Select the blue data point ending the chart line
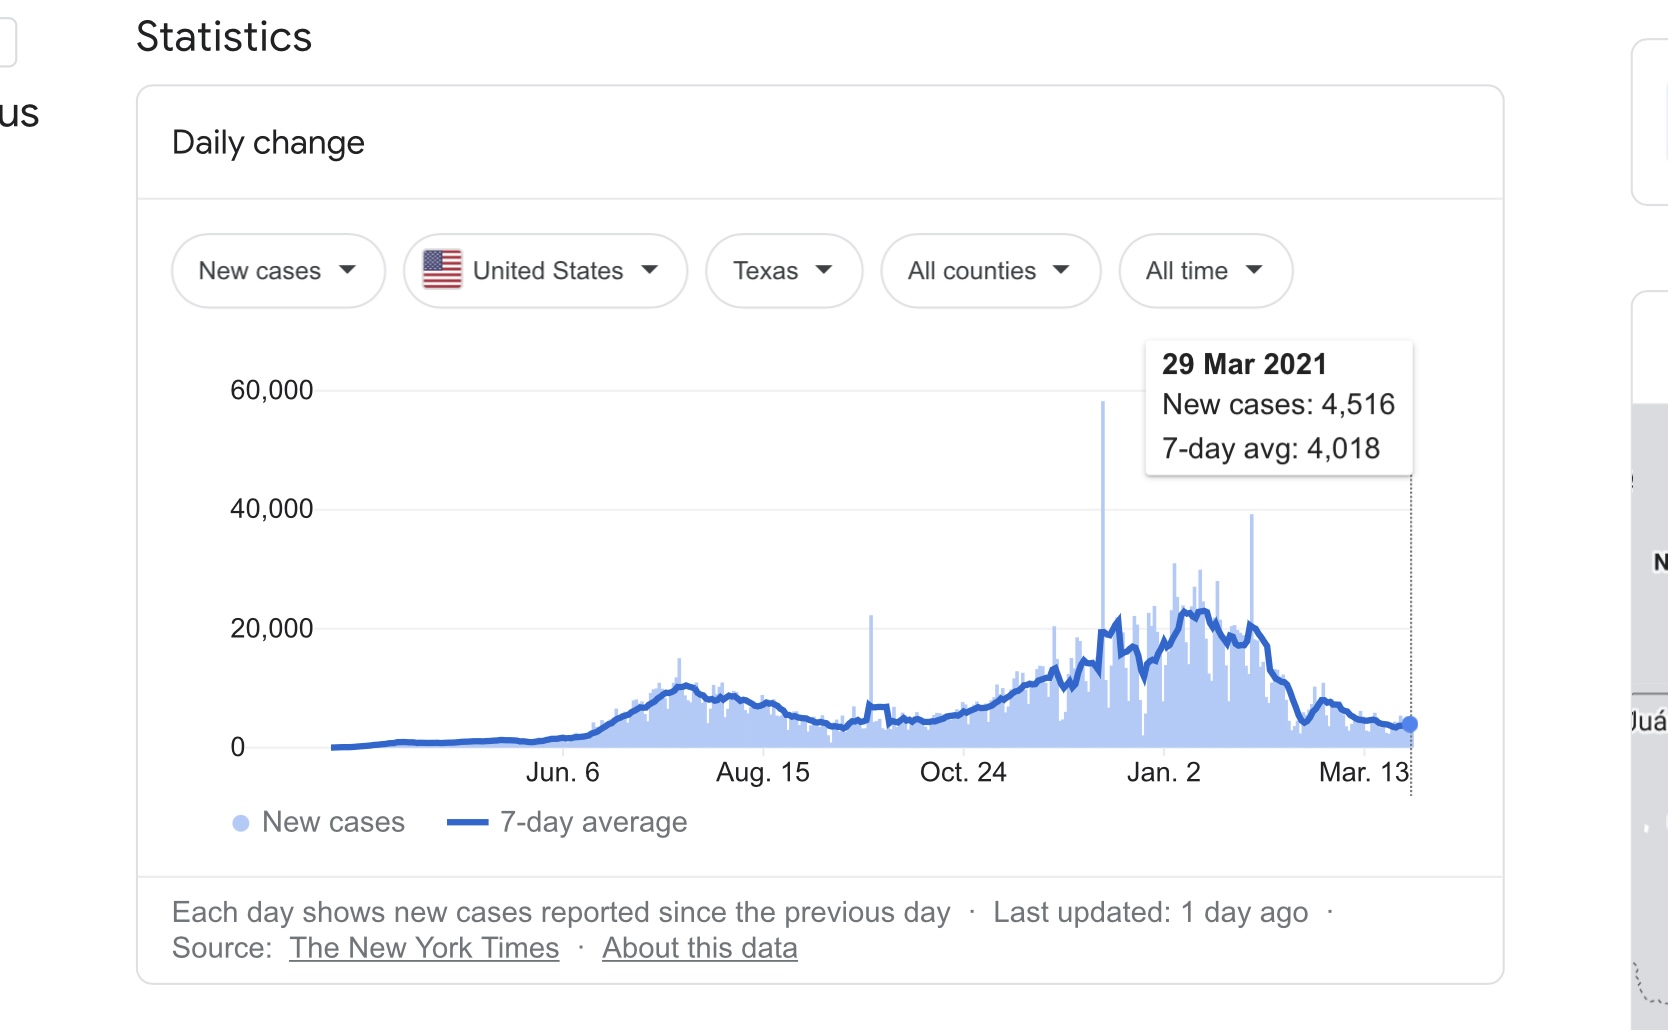 point(1409,724)
